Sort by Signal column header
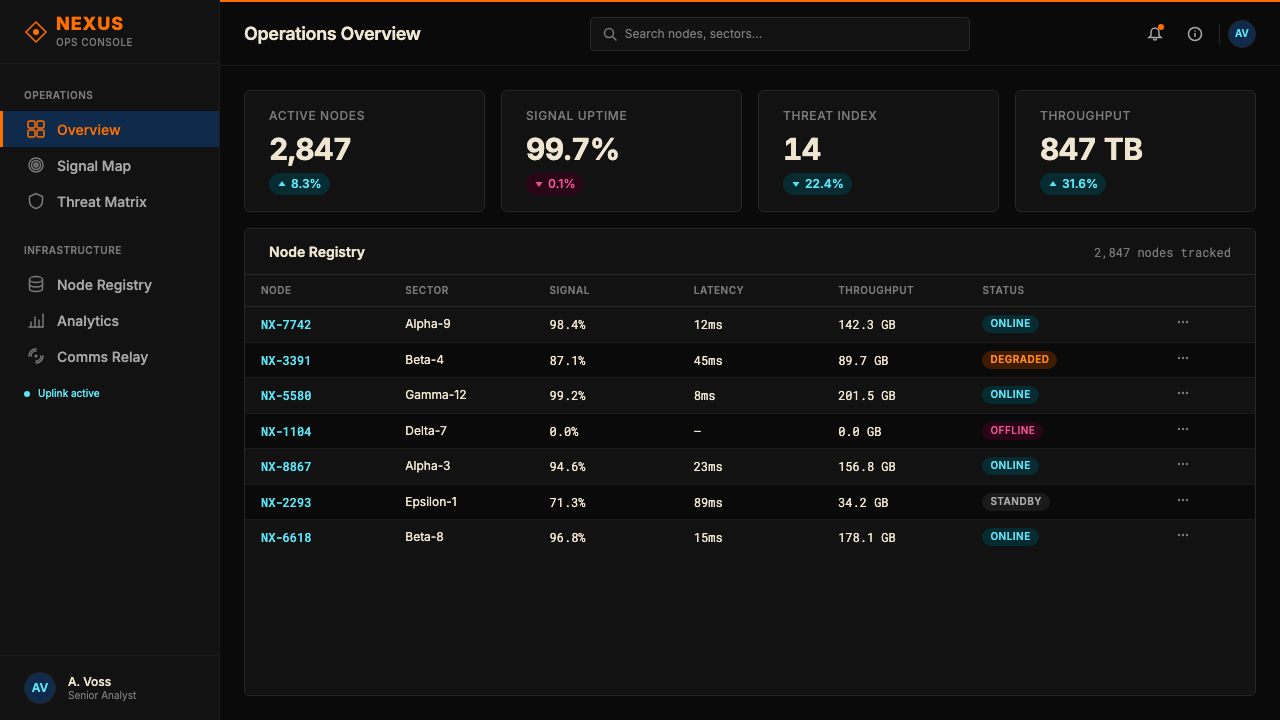This screenshot has height=720, width=1280. [x=570, y=290]
